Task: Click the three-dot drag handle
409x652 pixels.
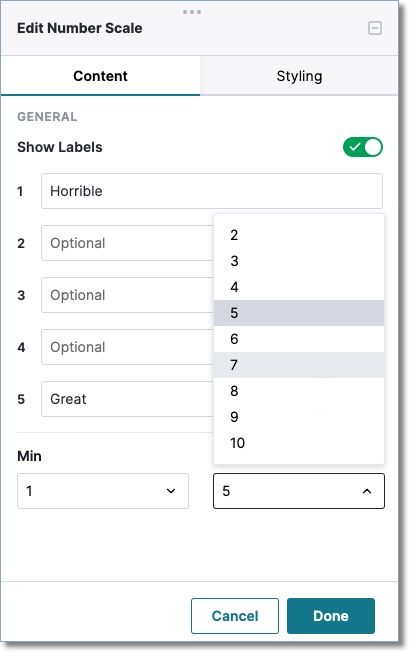Action: tap(192, 12)
